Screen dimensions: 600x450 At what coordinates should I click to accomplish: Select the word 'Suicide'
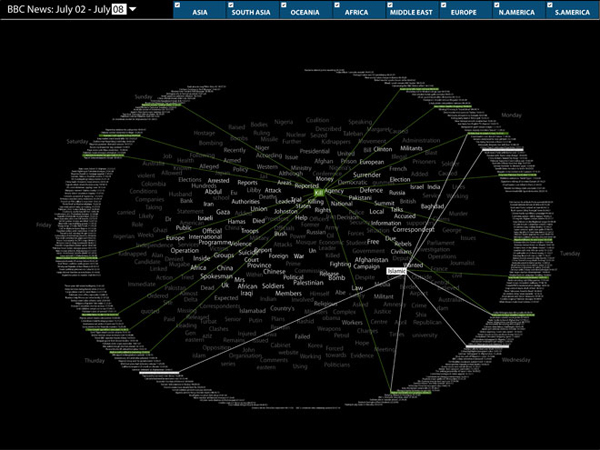point(248,253)
